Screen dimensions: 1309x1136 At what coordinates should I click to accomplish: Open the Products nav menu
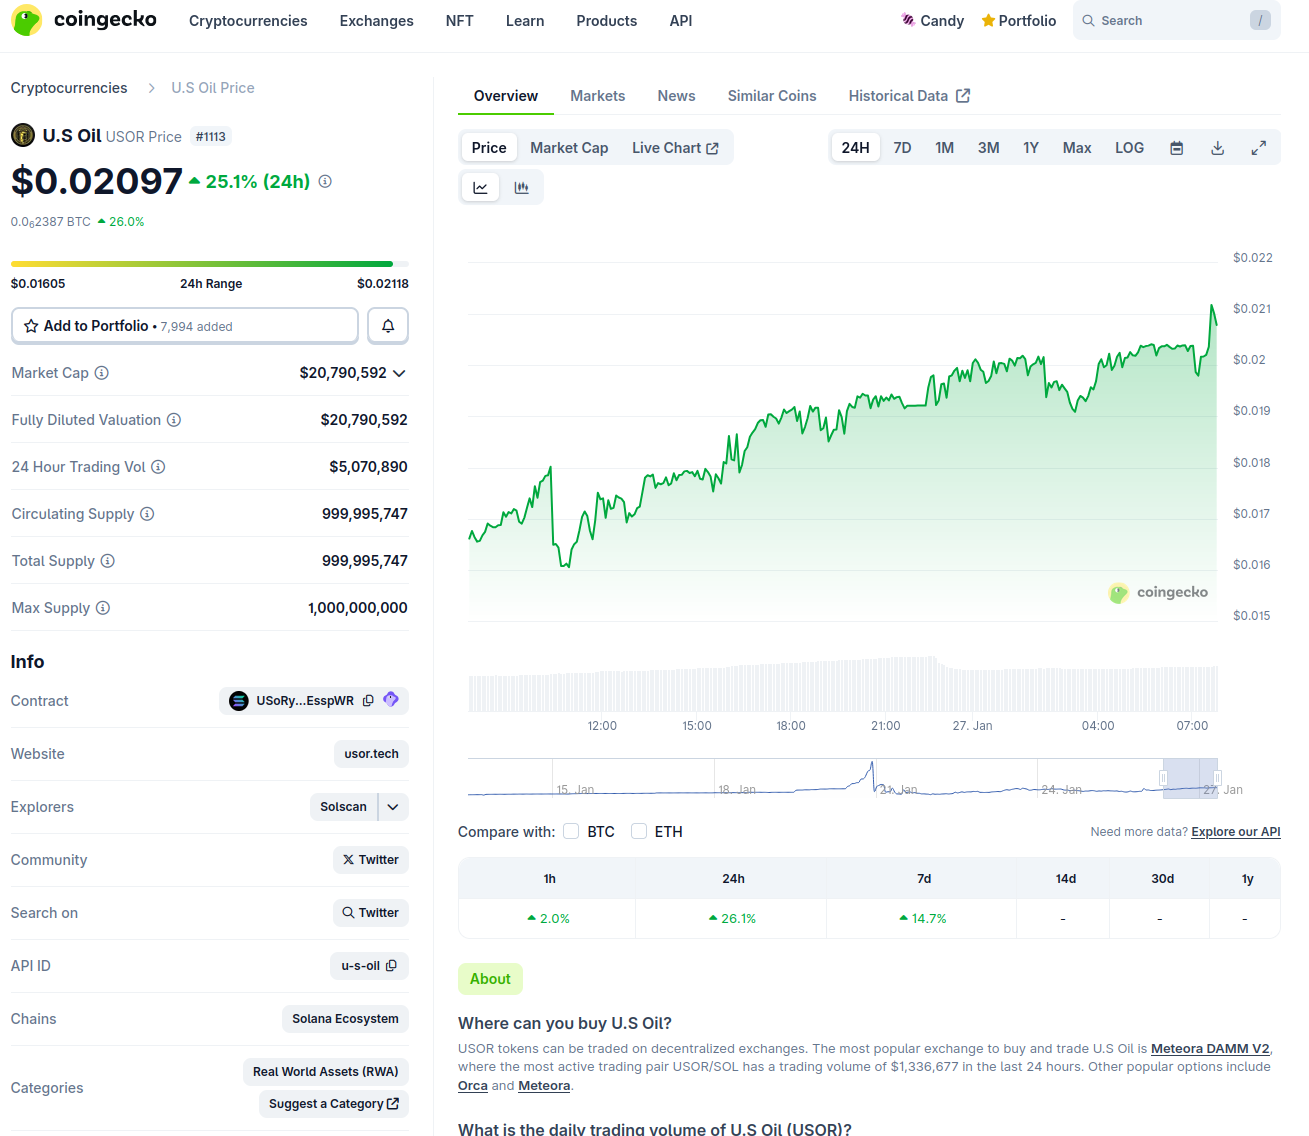606,21
